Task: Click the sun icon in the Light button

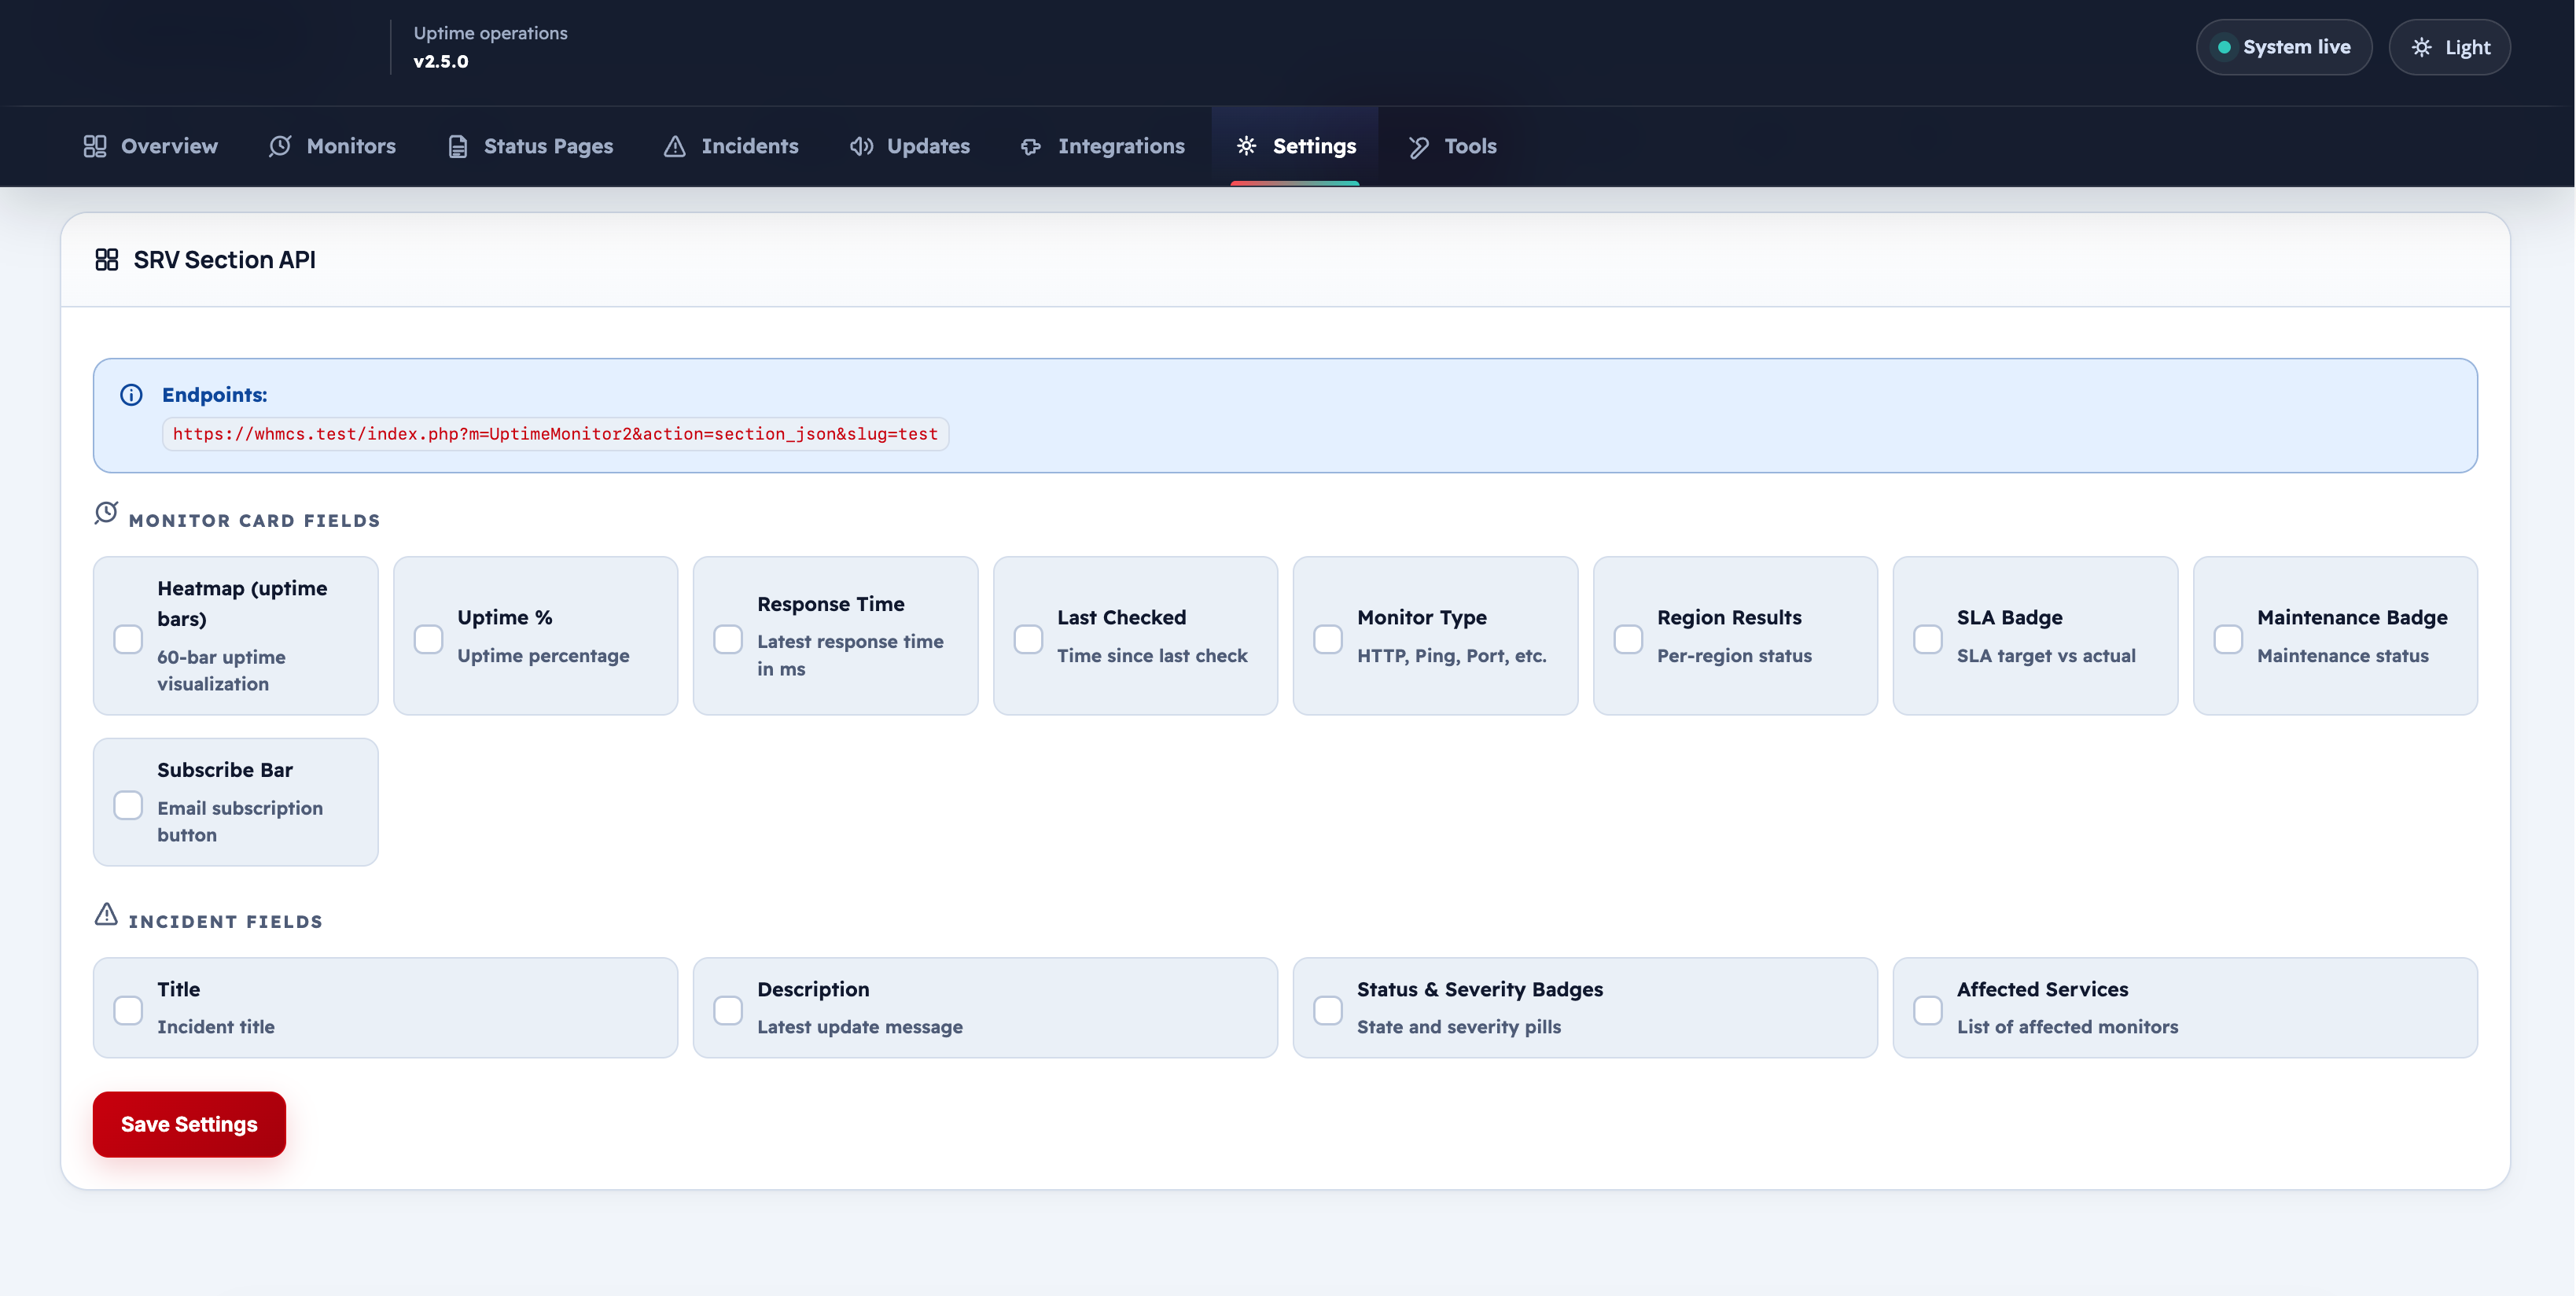Action: [x=2421, y=47]
